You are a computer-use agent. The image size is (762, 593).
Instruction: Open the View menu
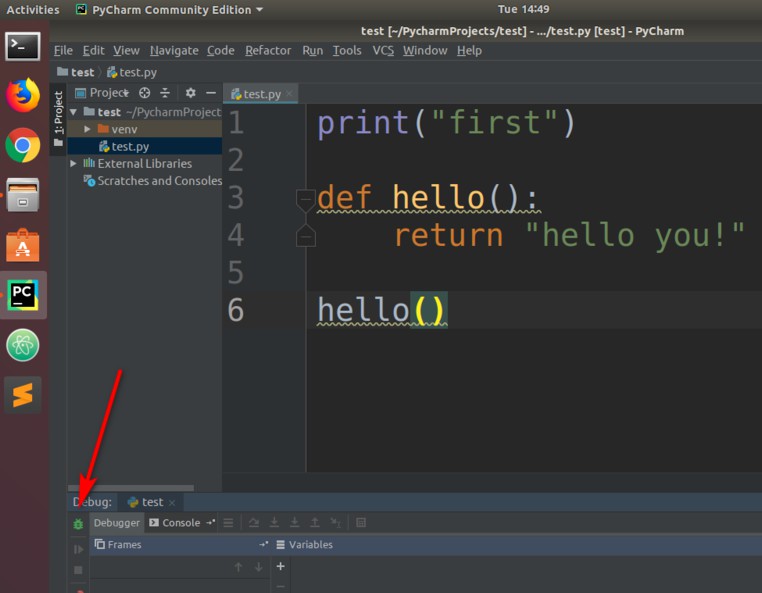(x=126, y=51)
